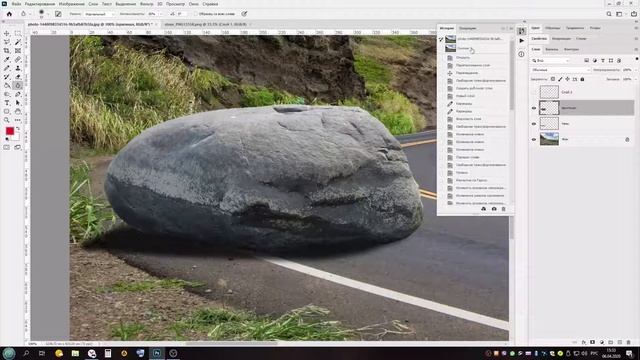
Task: Select the Blur tool in toolbar
Action: pyautogui.click(x=18, y=85)
